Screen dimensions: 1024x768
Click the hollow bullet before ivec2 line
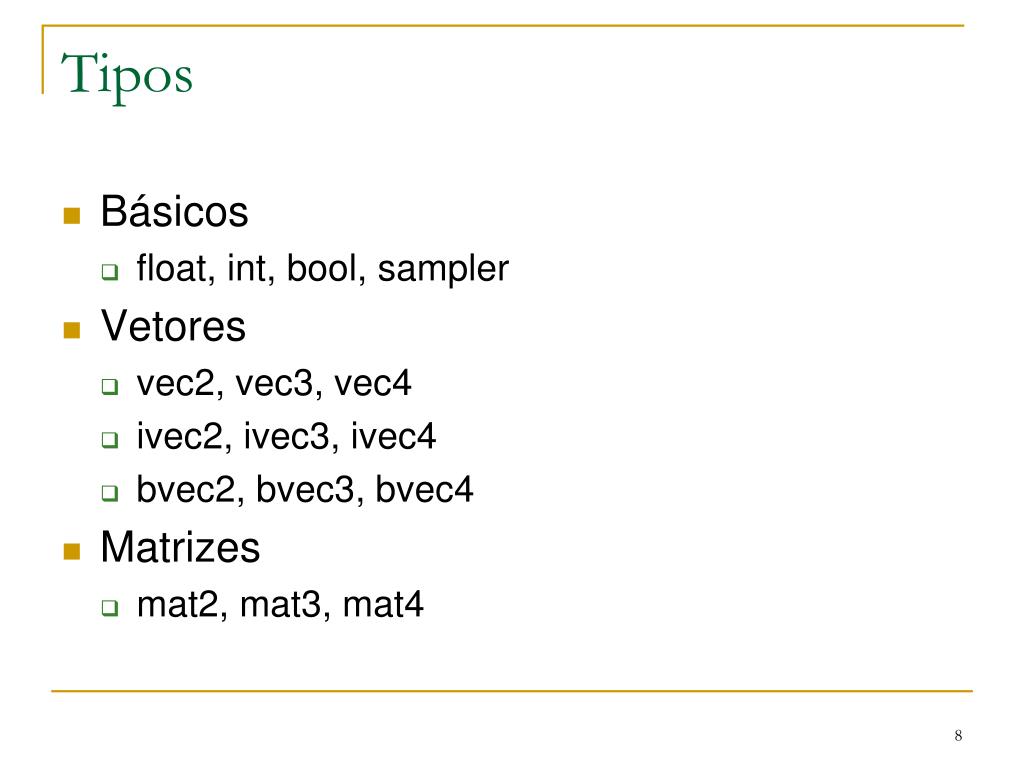click(110, 439)
